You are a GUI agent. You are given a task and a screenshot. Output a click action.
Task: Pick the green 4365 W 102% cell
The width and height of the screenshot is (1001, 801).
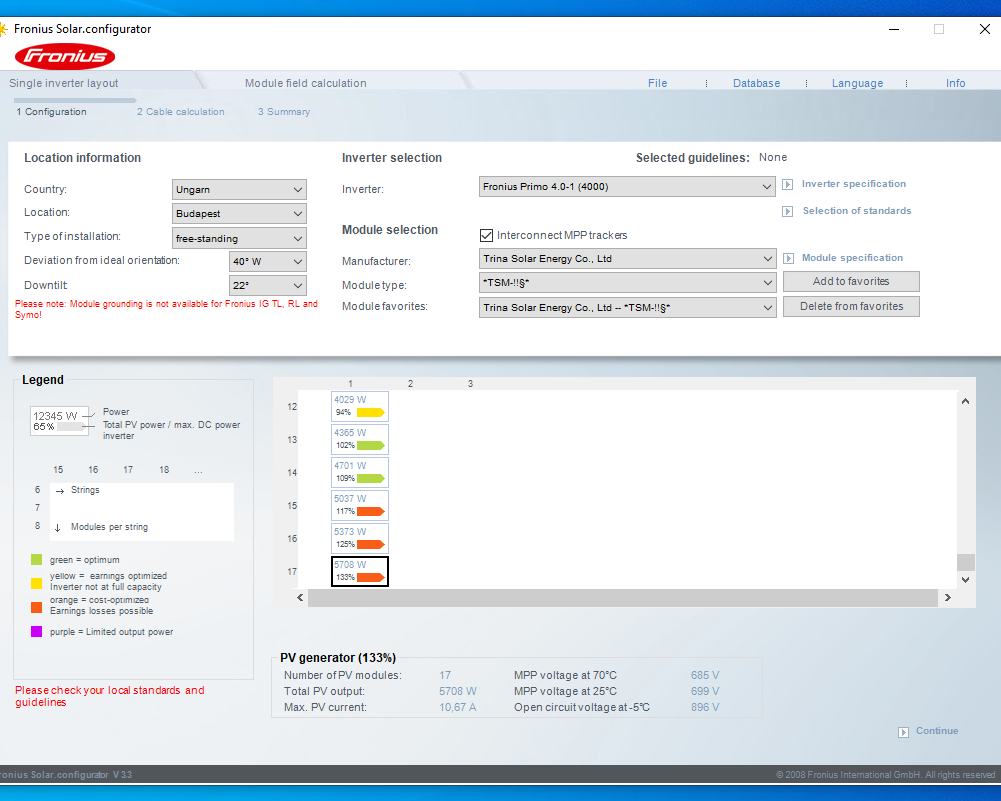pos(359,439)
